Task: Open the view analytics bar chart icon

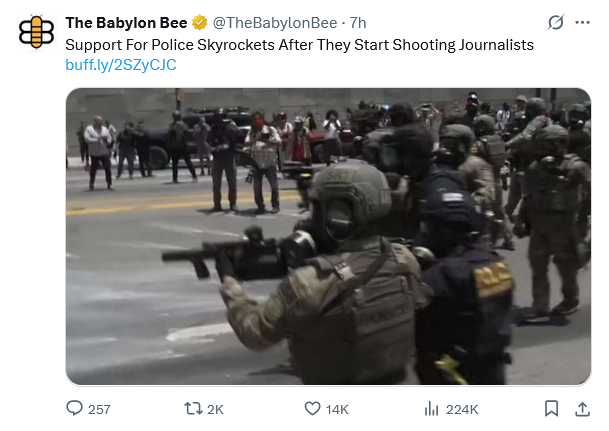Action: [432, 408]
